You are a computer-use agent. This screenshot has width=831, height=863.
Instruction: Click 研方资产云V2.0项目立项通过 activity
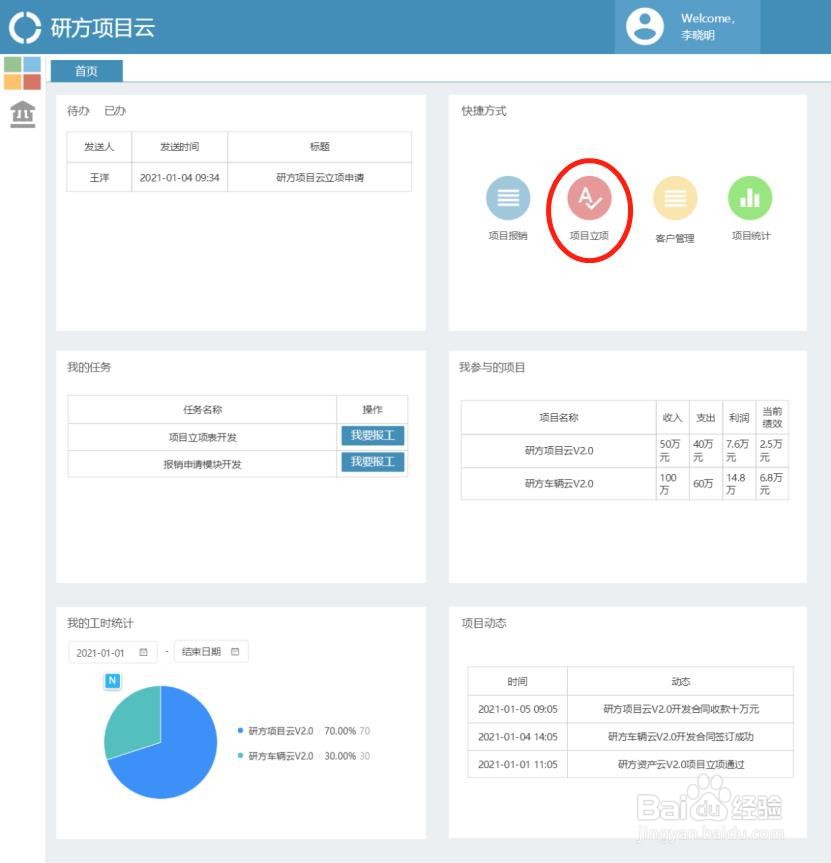681,764
